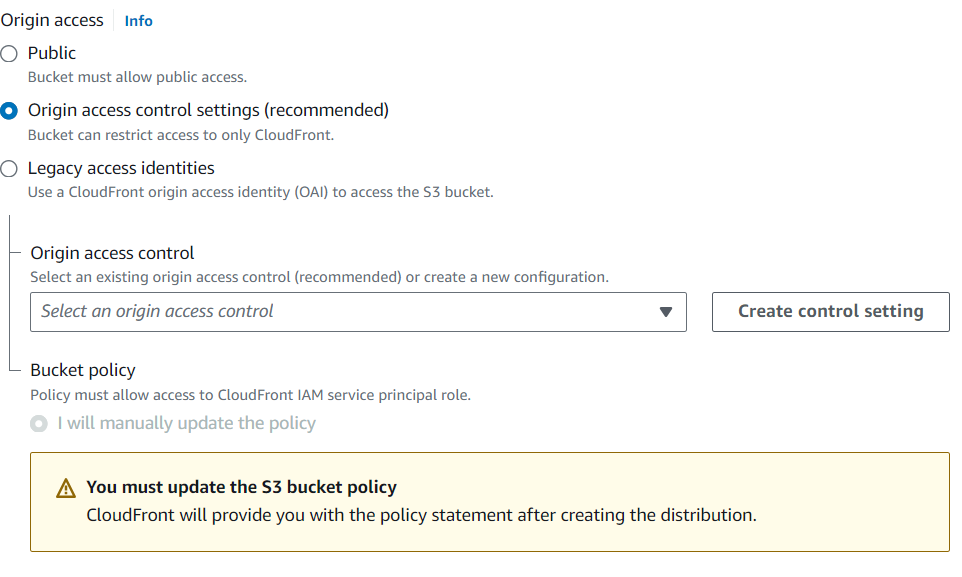The width and height of the screenshot is (962, 577).
Task: Click 'Bucket can restrict access to only CloudFront' text
Action: tap(181, 135)
